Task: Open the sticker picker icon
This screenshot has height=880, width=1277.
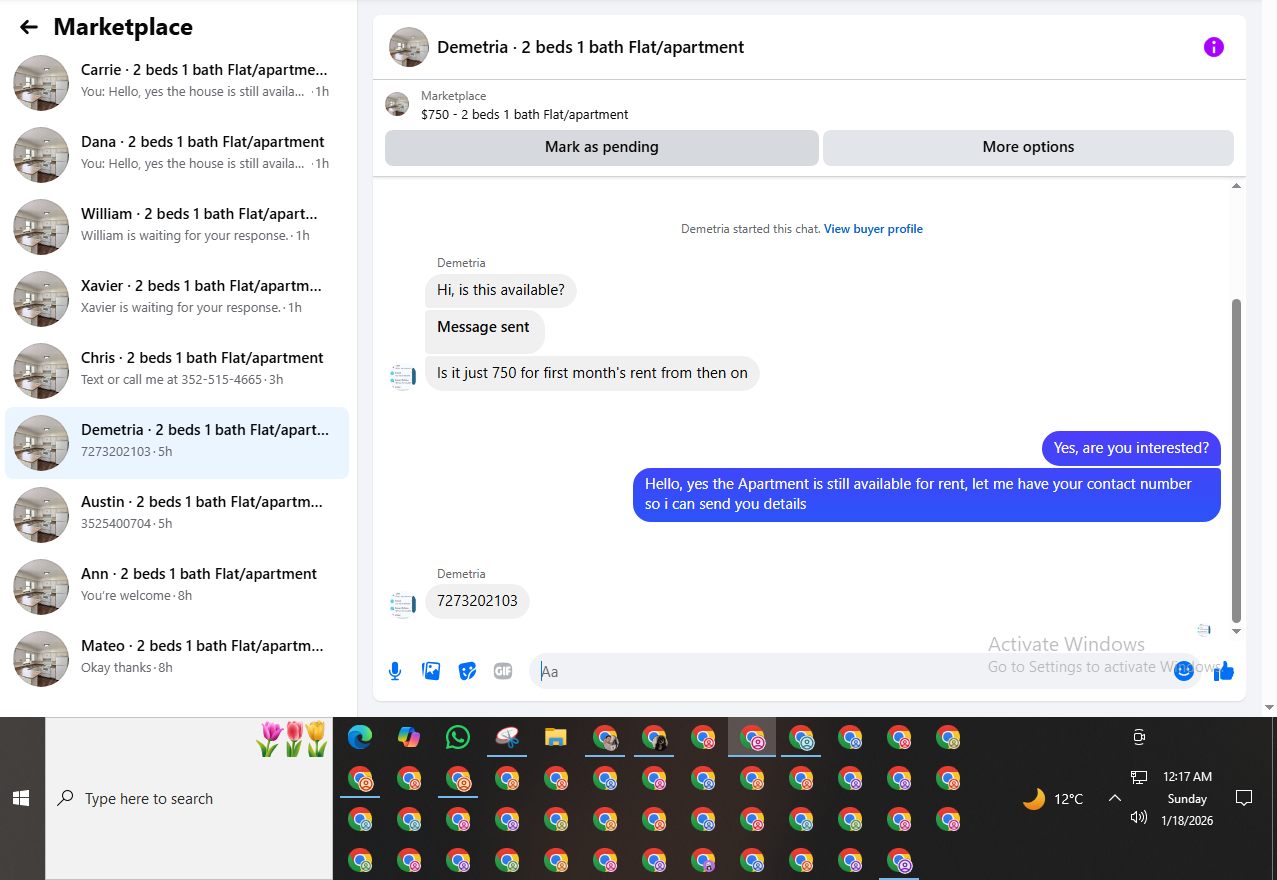Action: click(467, 671)
